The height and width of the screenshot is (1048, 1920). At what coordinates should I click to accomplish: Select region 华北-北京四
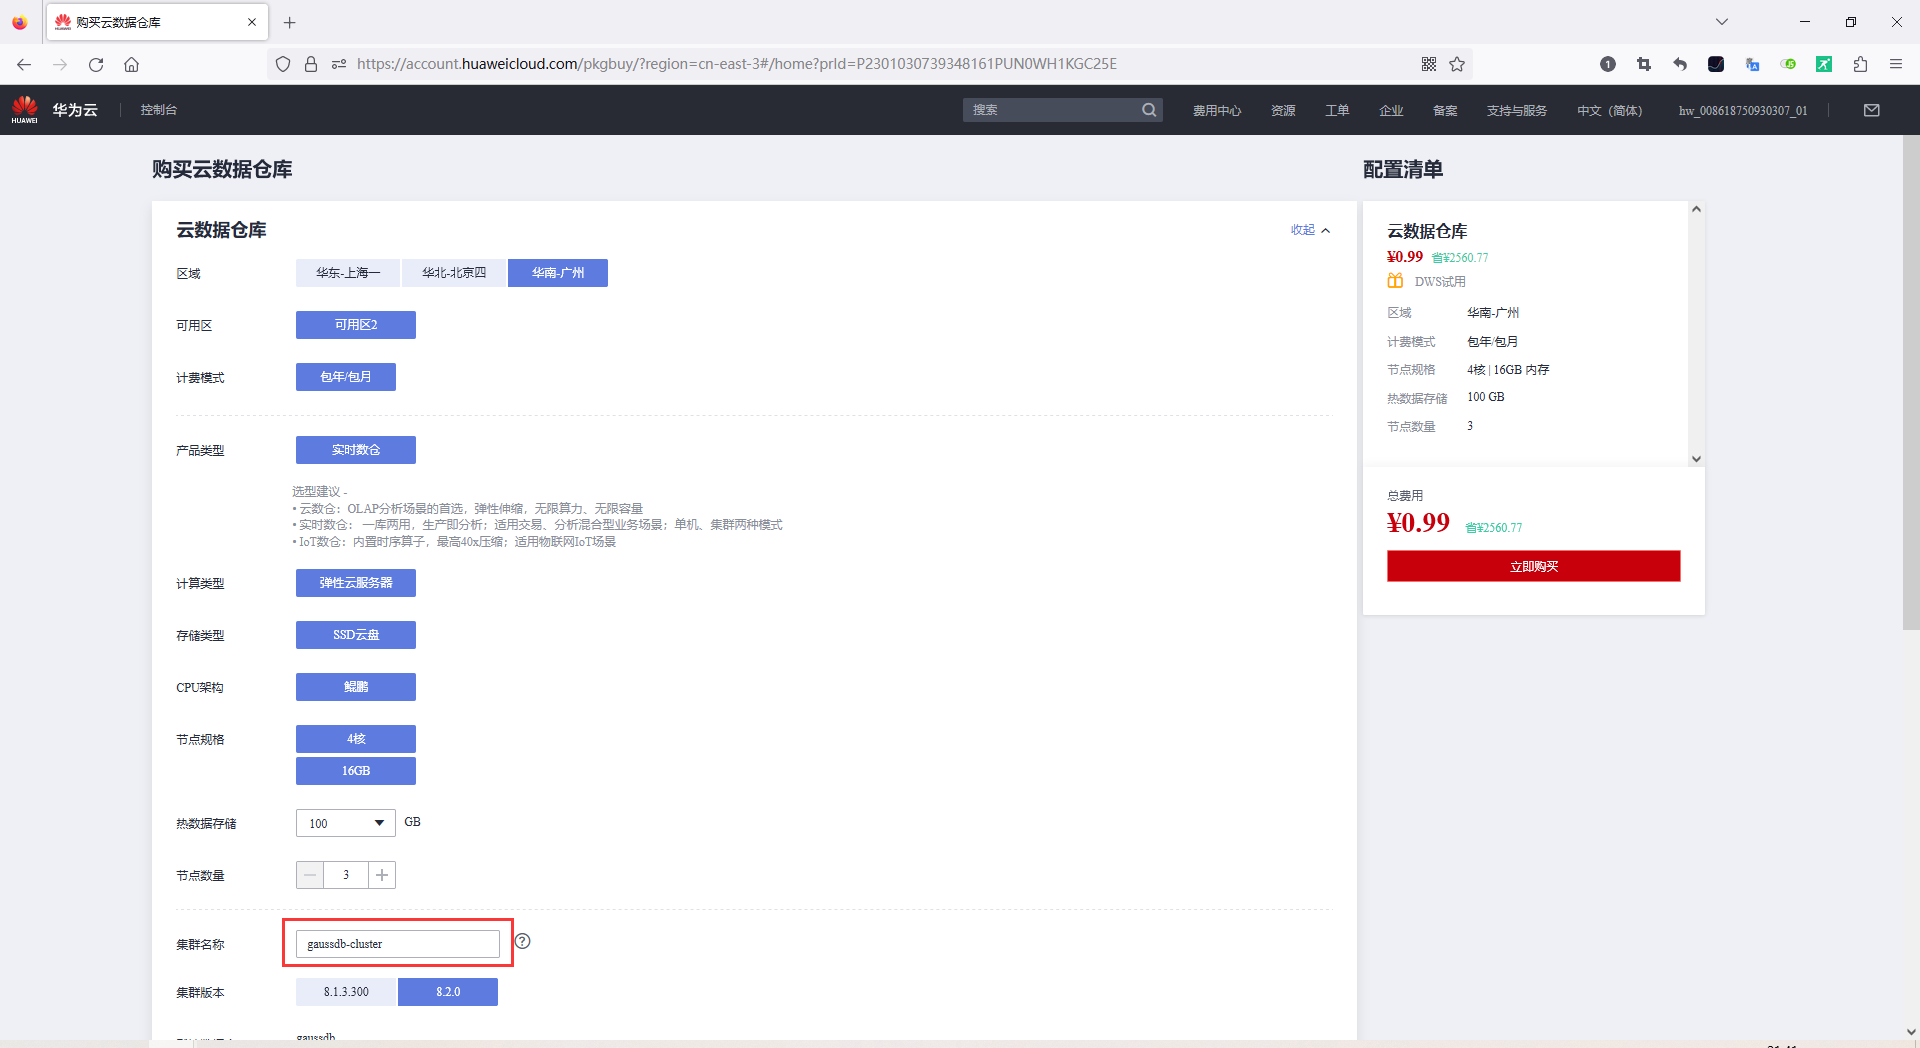(454, 273)
